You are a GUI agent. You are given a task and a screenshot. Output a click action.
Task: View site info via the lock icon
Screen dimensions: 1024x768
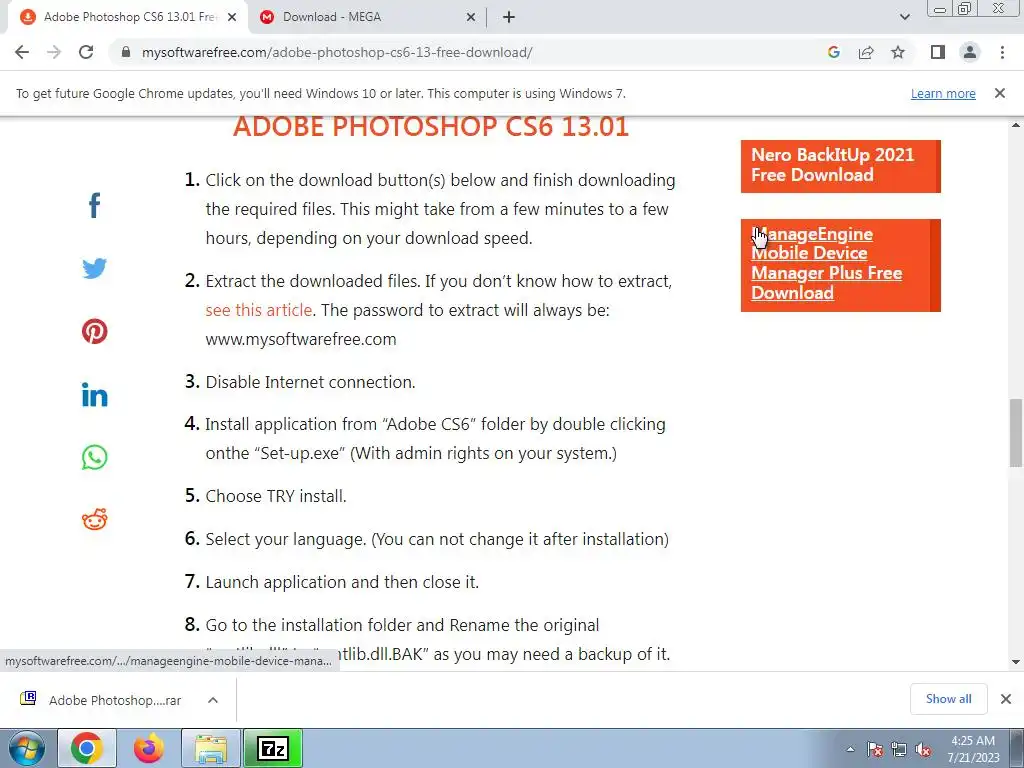point(126,52)
